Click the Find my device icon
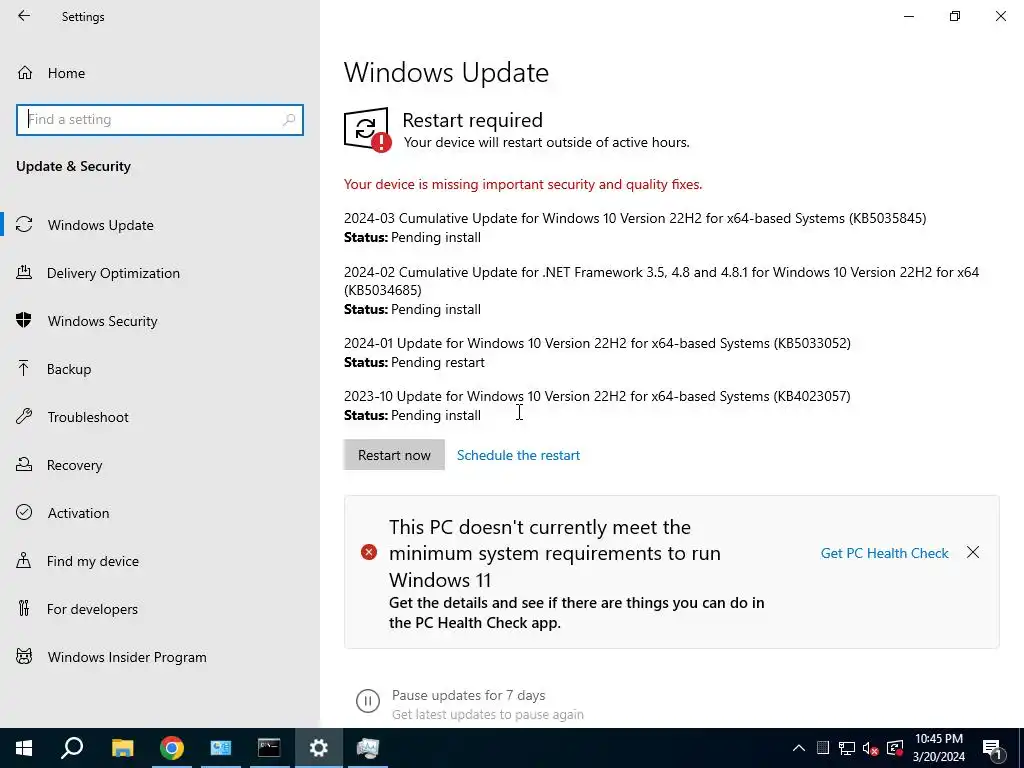The image size is (1024, 768). tap(24, 560)
